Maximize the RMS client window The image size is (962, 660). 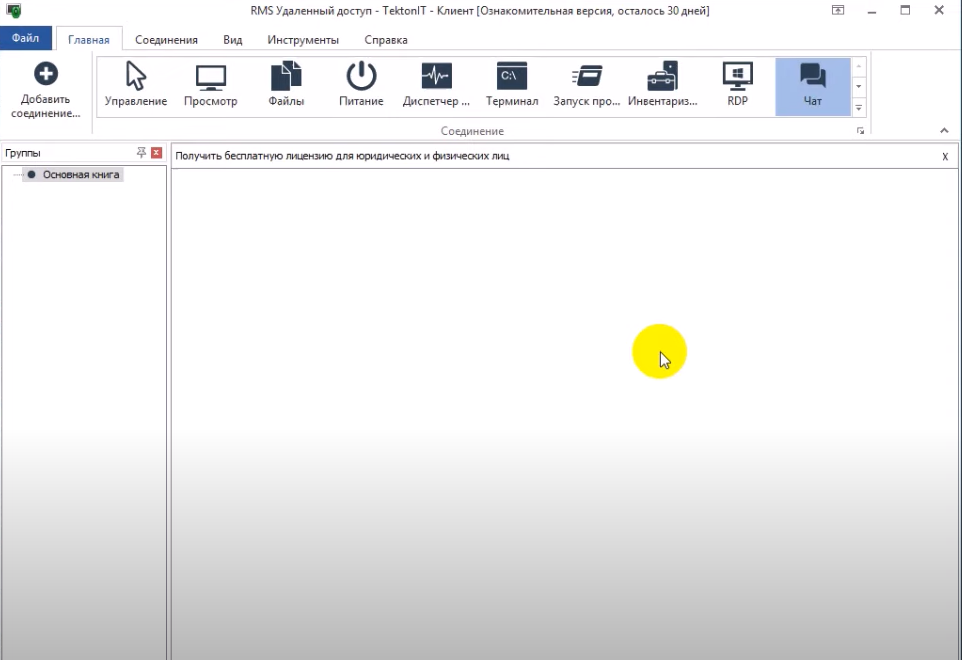pos(905,10)
